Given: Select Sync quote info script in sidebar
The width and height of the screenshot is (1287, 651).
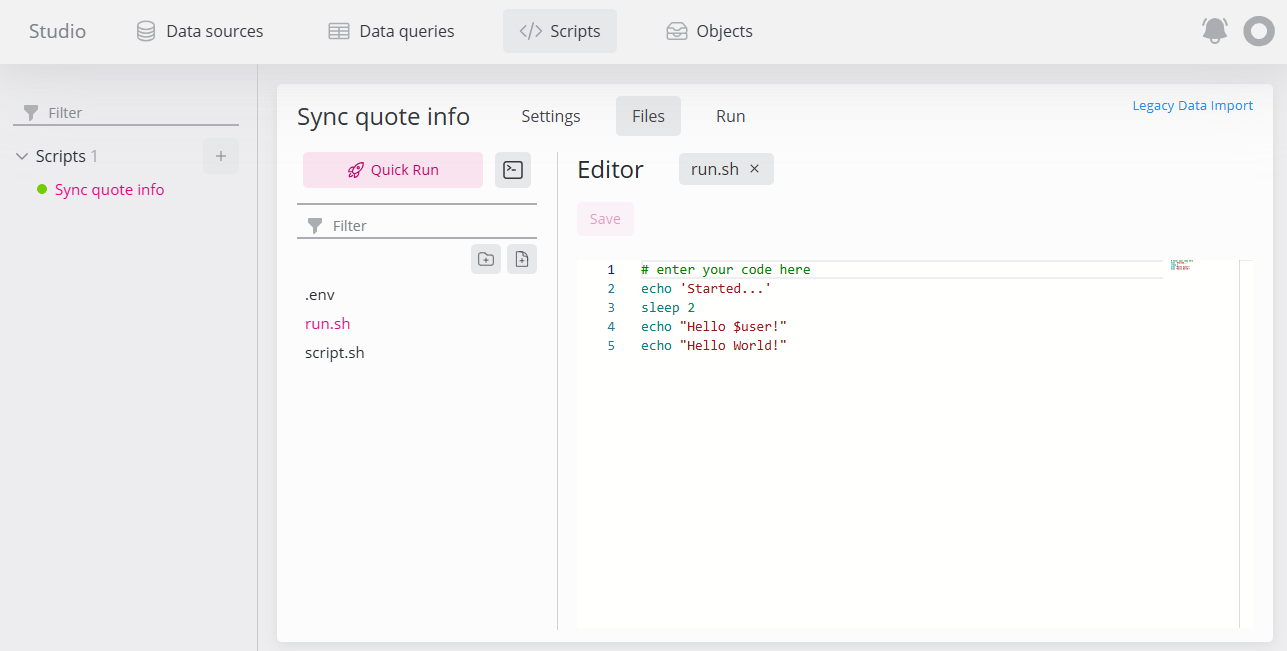Looking at the screenshot, I should [x=109, y=190].
